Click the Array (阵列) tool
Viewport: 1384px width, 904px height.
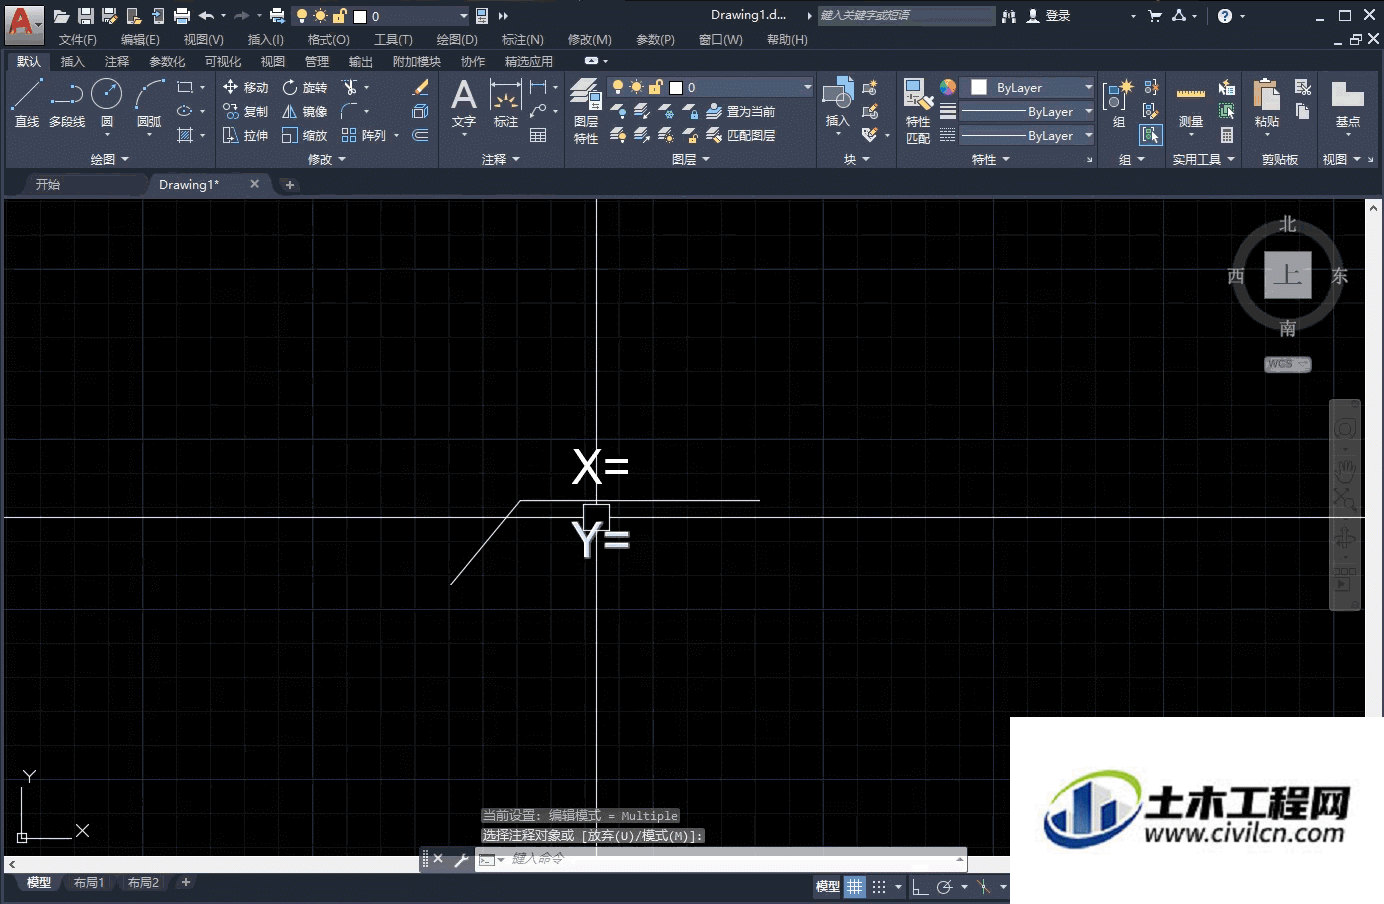[364, 135]
